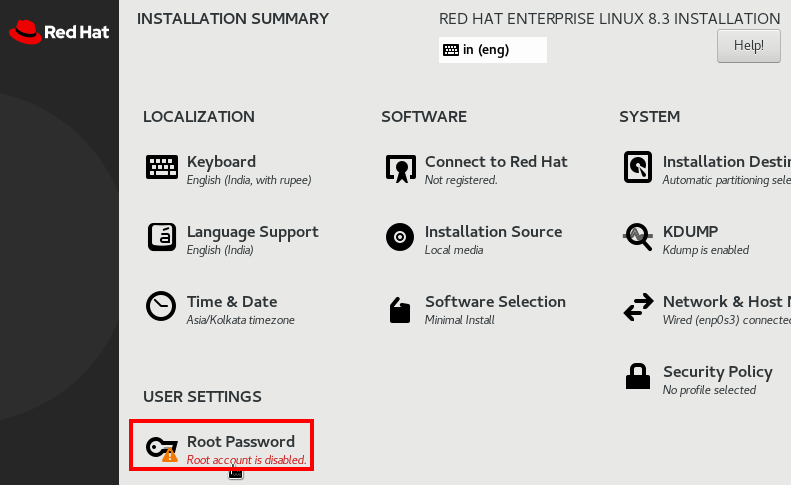Click the Network & Host arrows icon

click(x=638, y=307)
